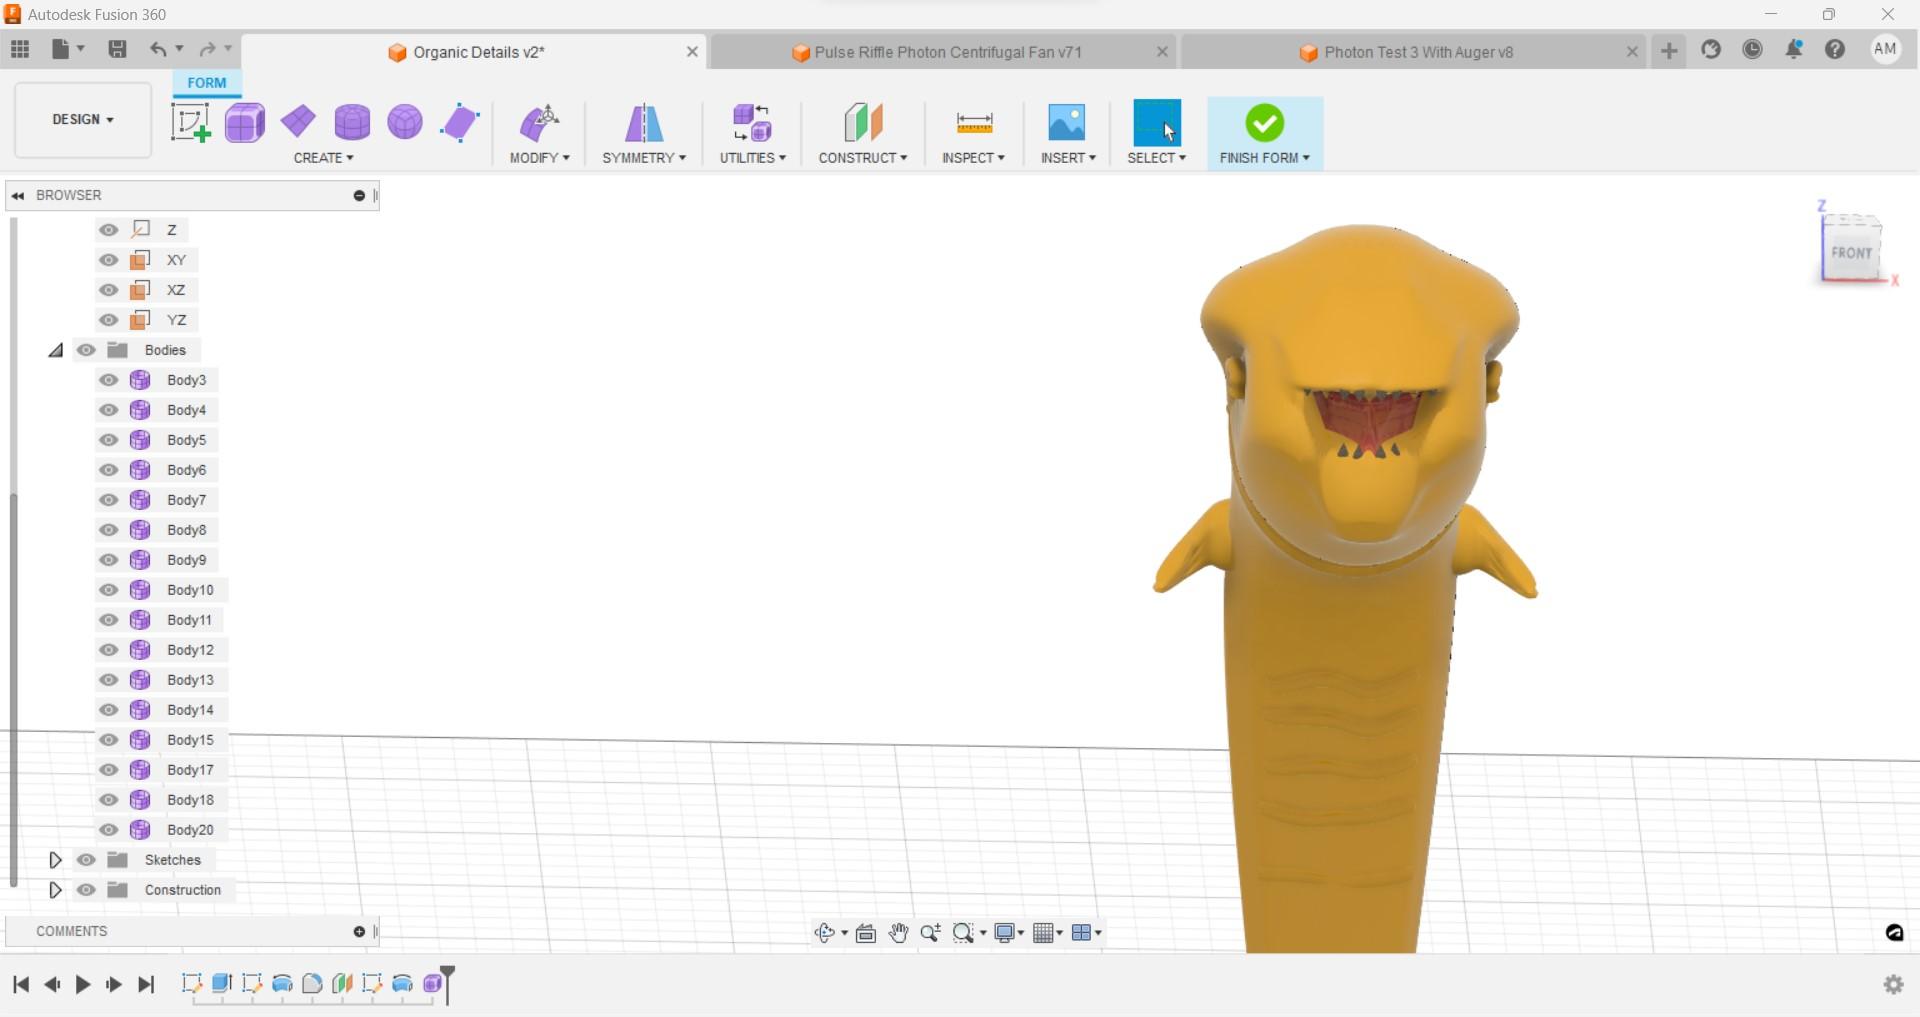Click the Inspect measure icon

coord(973,123)
